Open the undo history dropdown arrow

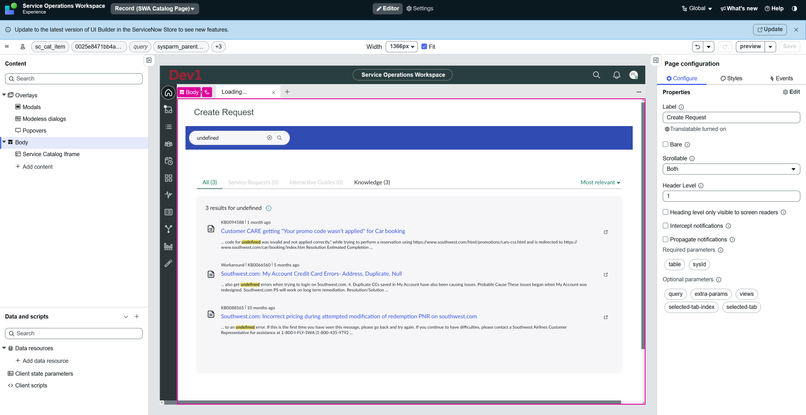click(709, 47)
